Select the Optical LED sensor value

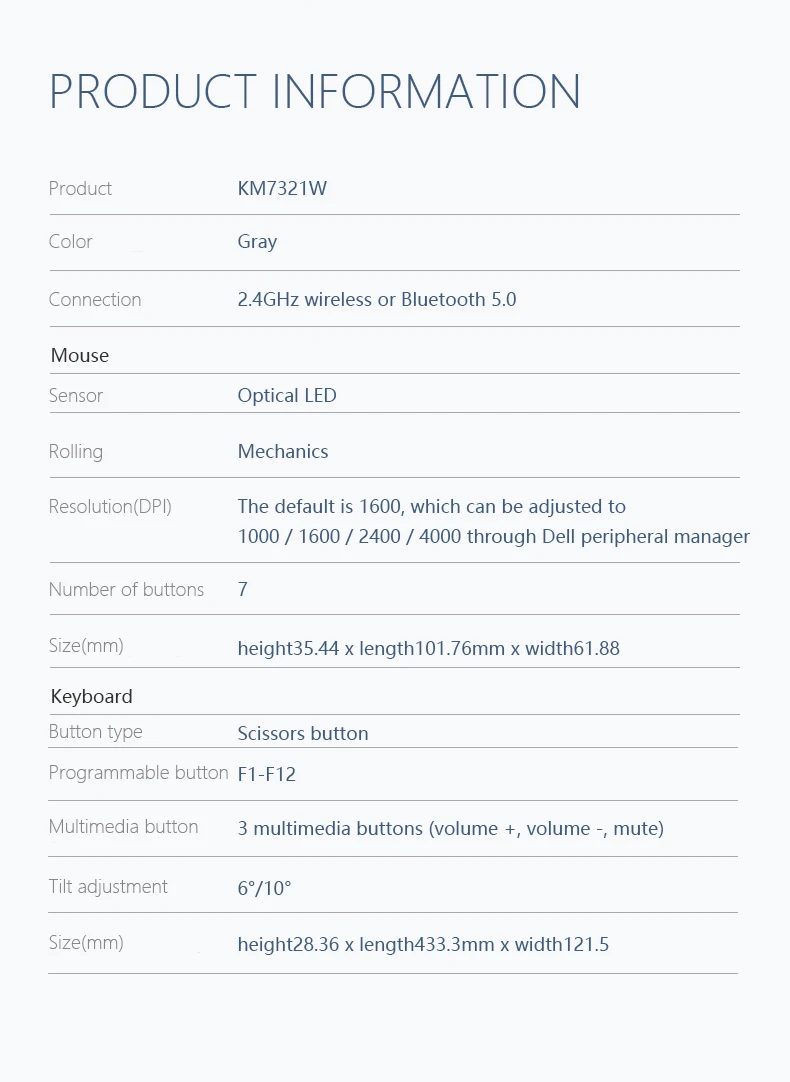click(x=287, y=395)
